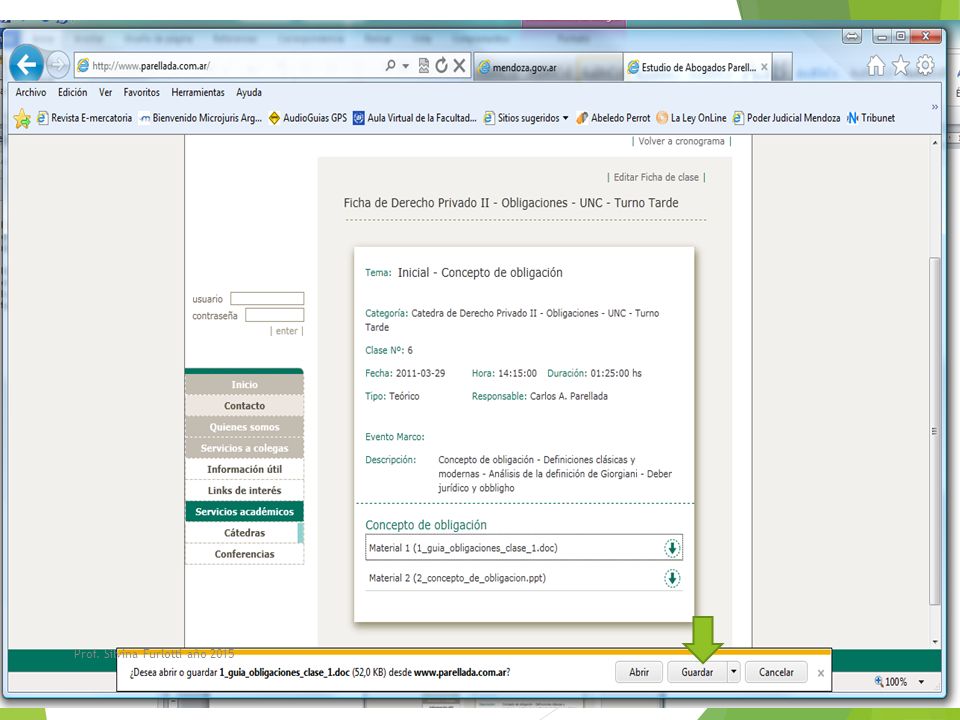The height and width of the screenshot is (720, 960).
Task: Open the Bienvenido Microjuris Arg favorite
Action: click(x=200, y=118)
